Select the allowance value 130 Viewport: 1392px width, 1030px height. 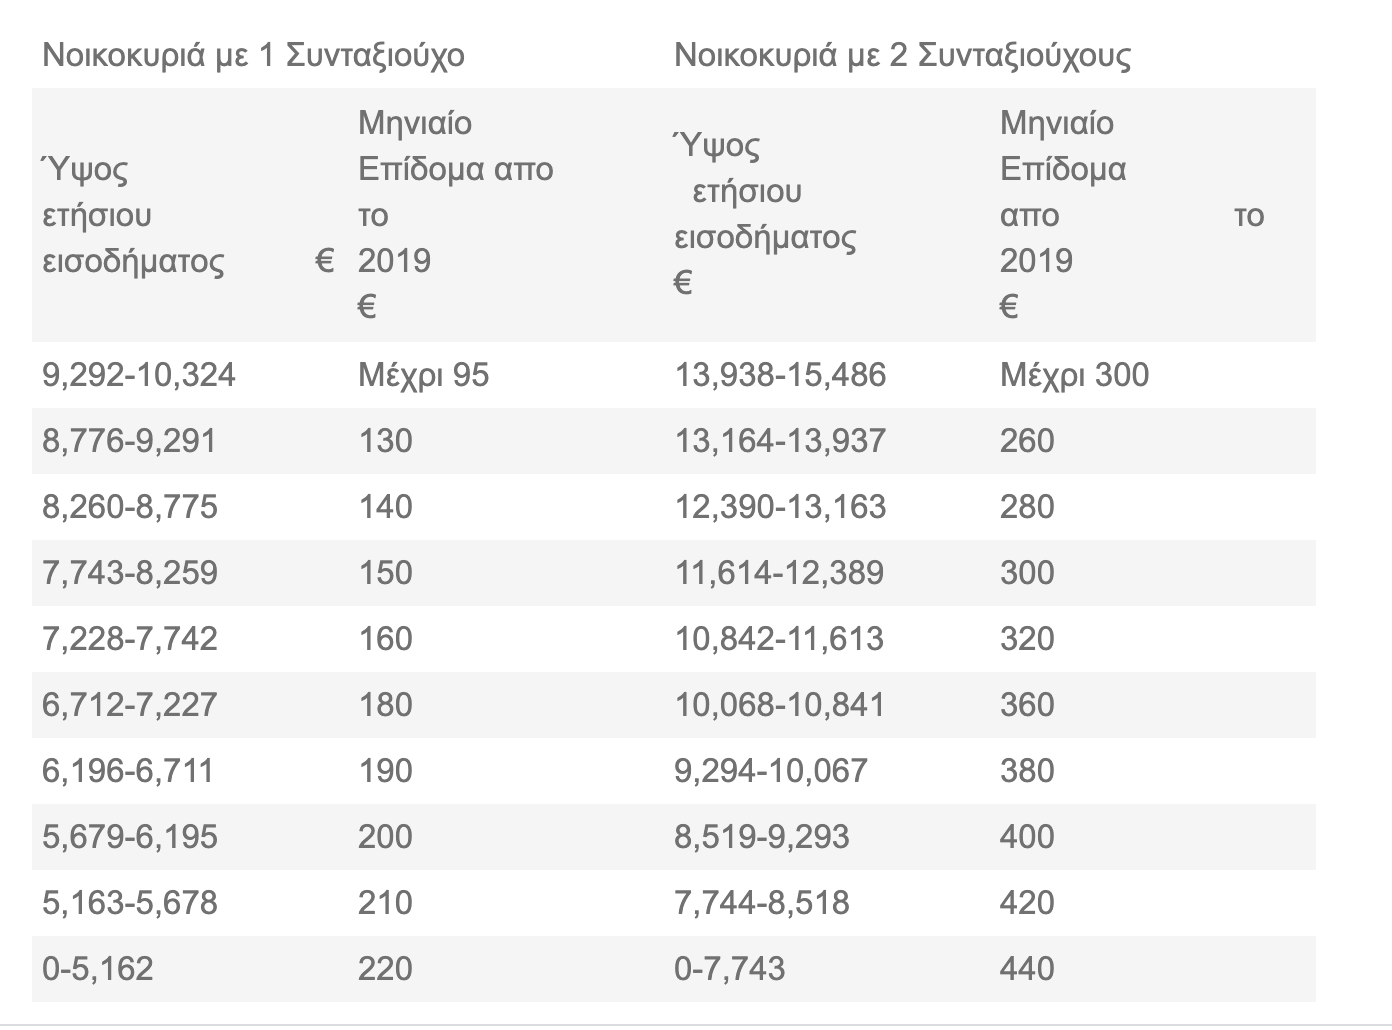[x=385, y=441]
